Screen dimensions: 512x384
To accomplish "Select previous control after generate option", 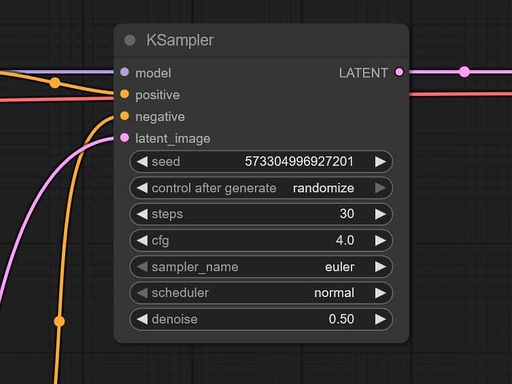I will 142,188.
